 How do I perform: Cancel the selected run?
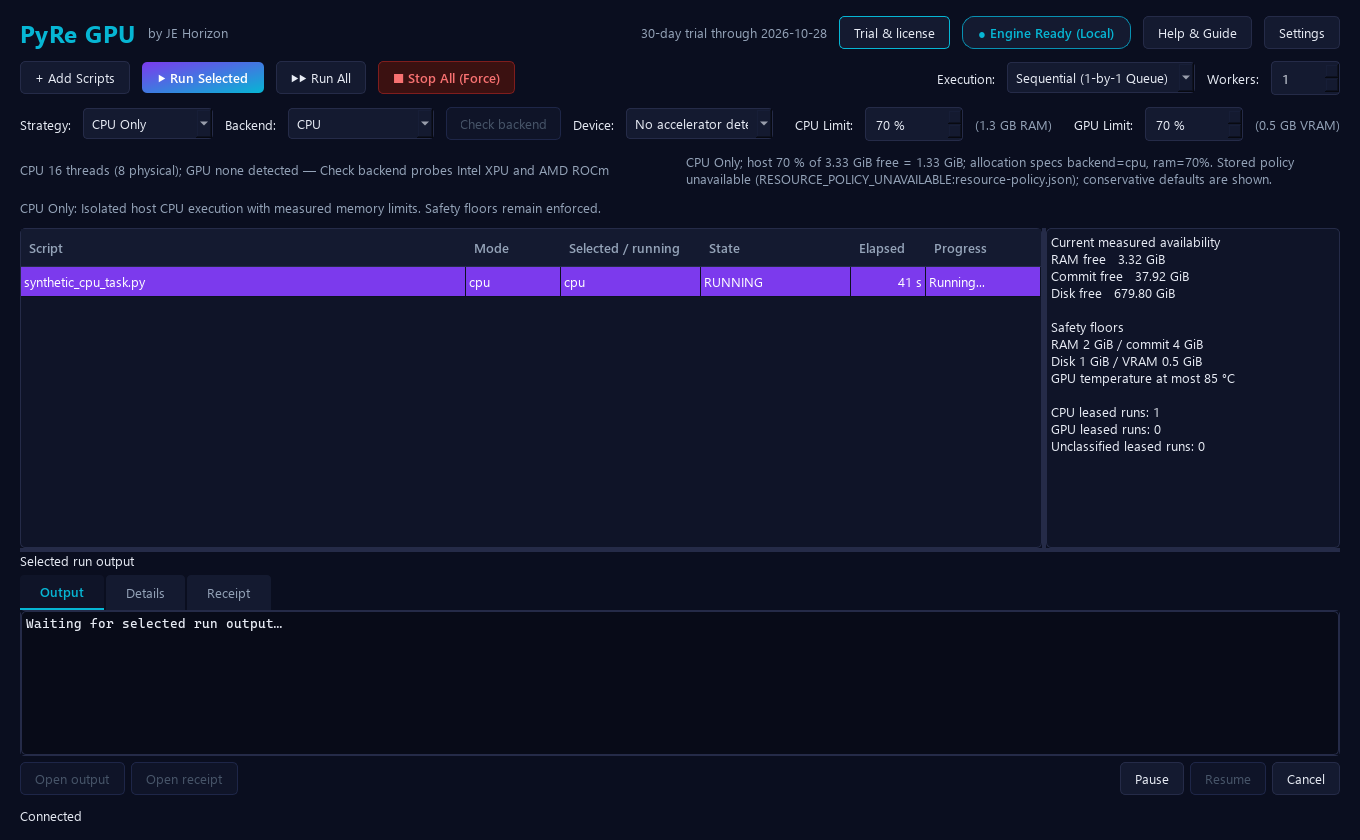click(x=1306, y=779)
